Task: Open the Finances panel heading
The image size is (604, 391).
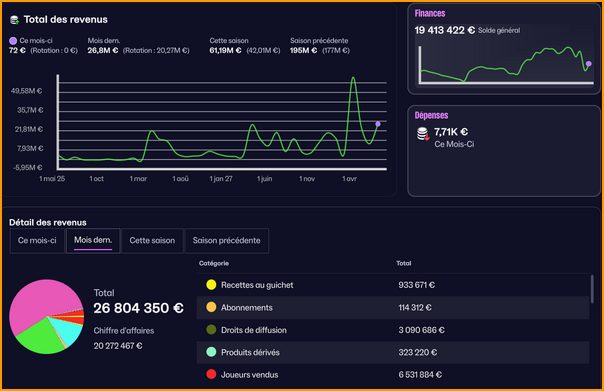Action: coord(430,13)
